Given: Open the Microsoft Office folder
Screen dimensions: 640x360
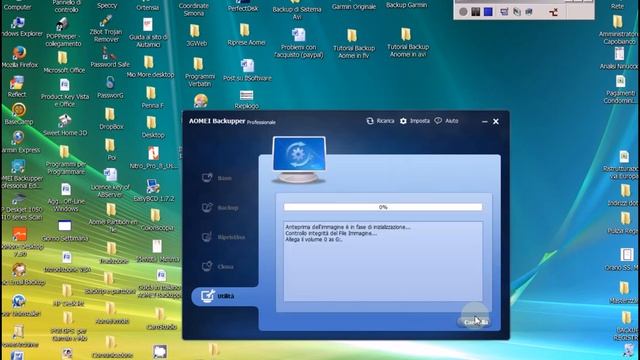Looking at the screenshot, I should tap(64, 62).
